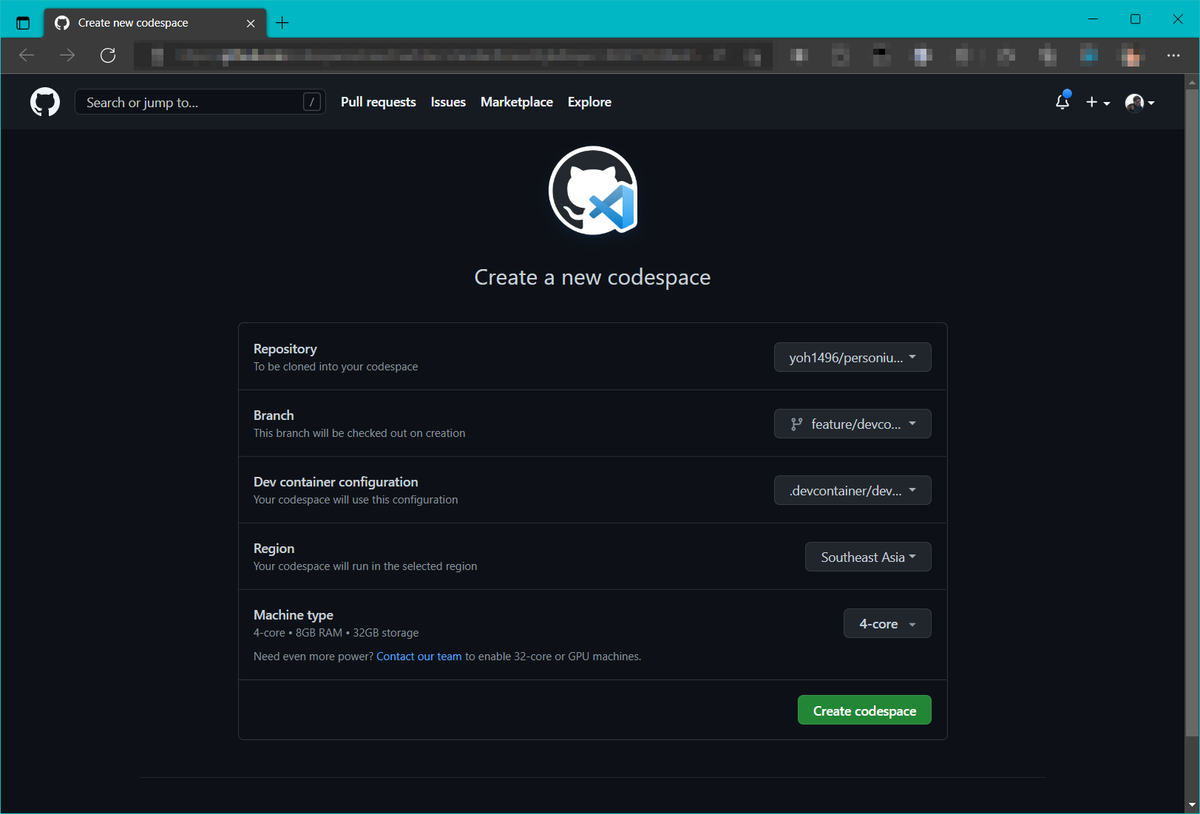
Task: Click the Codespaces VS Code logo
Action: (593, 191)
